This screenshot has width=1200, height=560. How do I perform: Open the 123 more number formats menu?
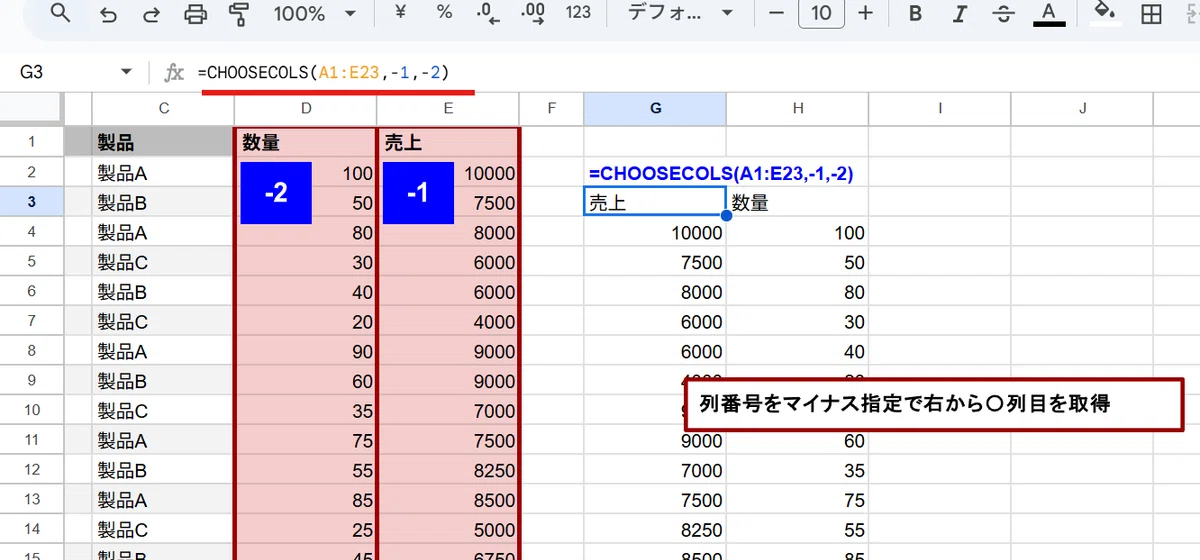point(578,13)
